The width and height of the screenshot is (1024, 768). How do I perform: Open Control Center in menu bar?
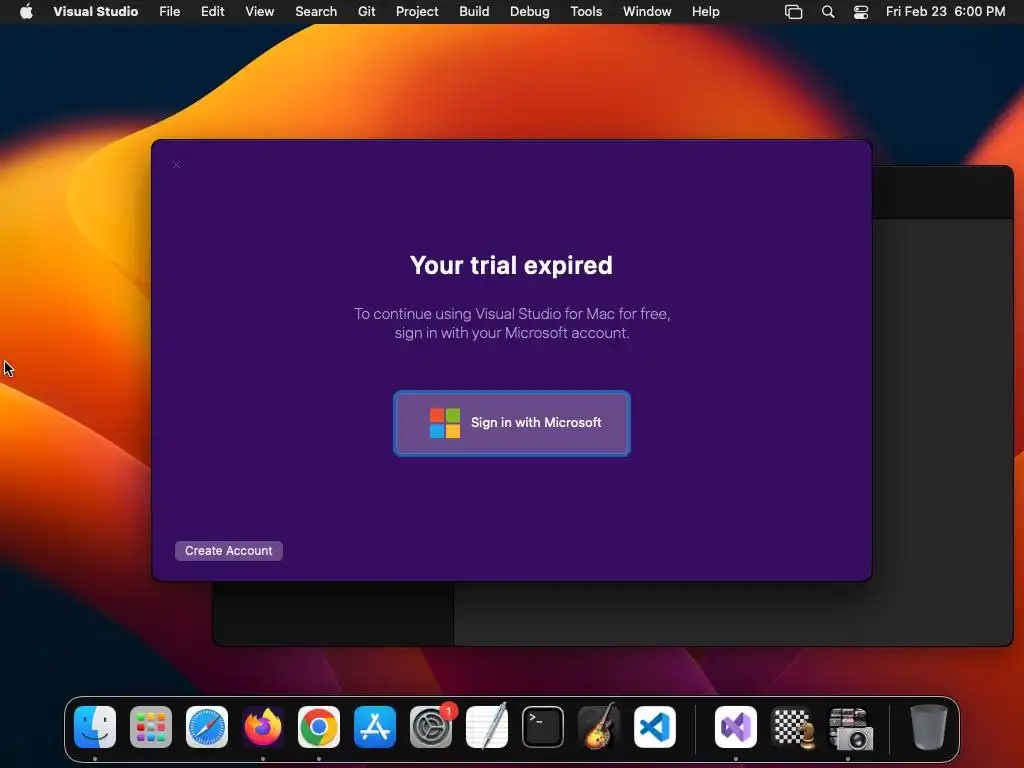861,11
